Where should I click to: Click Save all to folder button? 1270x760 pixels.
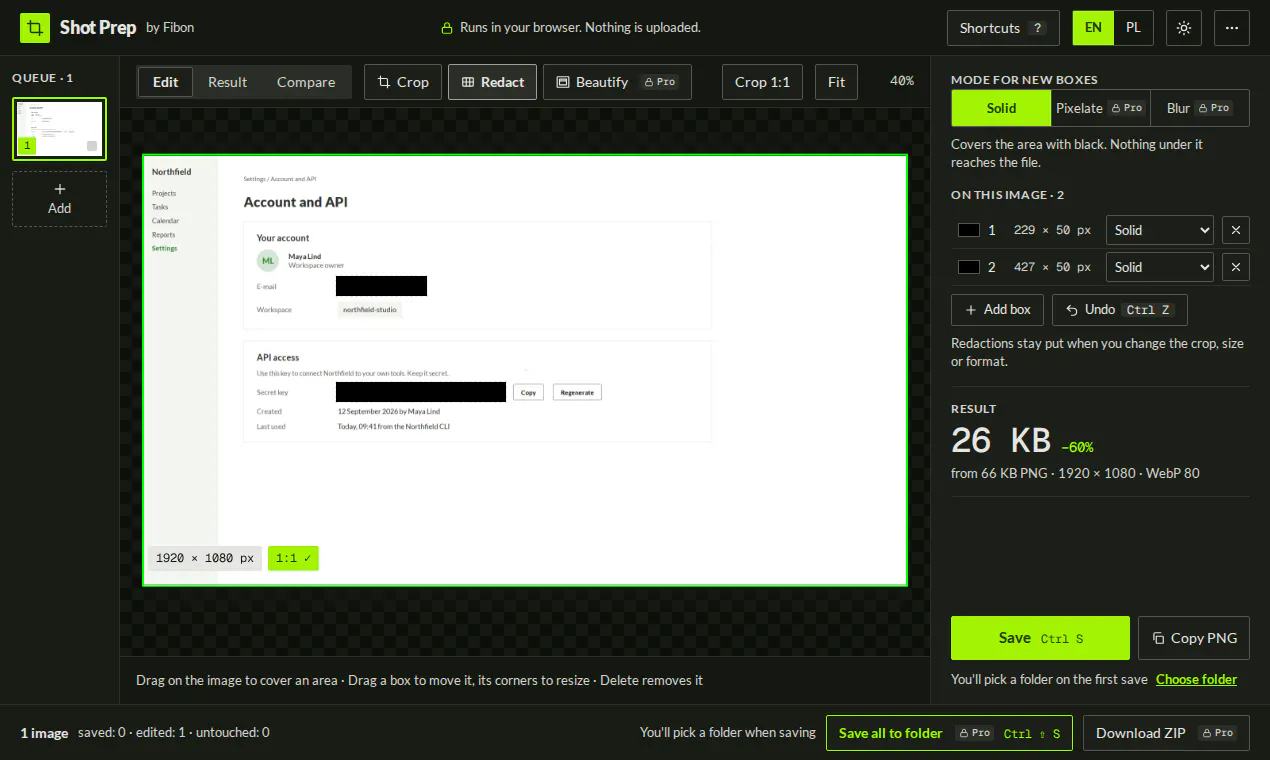point(949,733)
